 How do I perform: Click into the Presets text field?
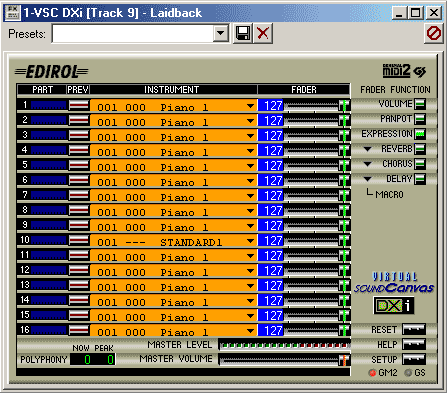[x=133, y=33]
